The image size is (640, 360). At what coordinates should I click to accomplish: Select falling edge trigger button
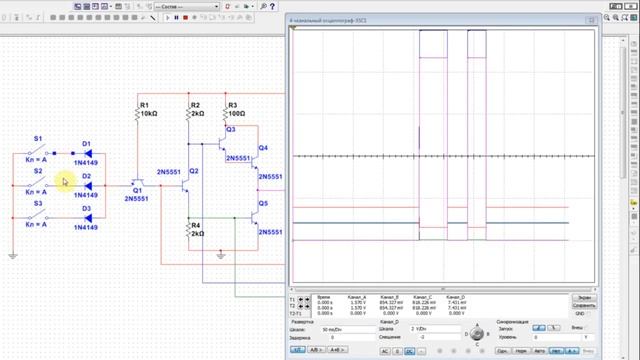(x=554, y=328)
